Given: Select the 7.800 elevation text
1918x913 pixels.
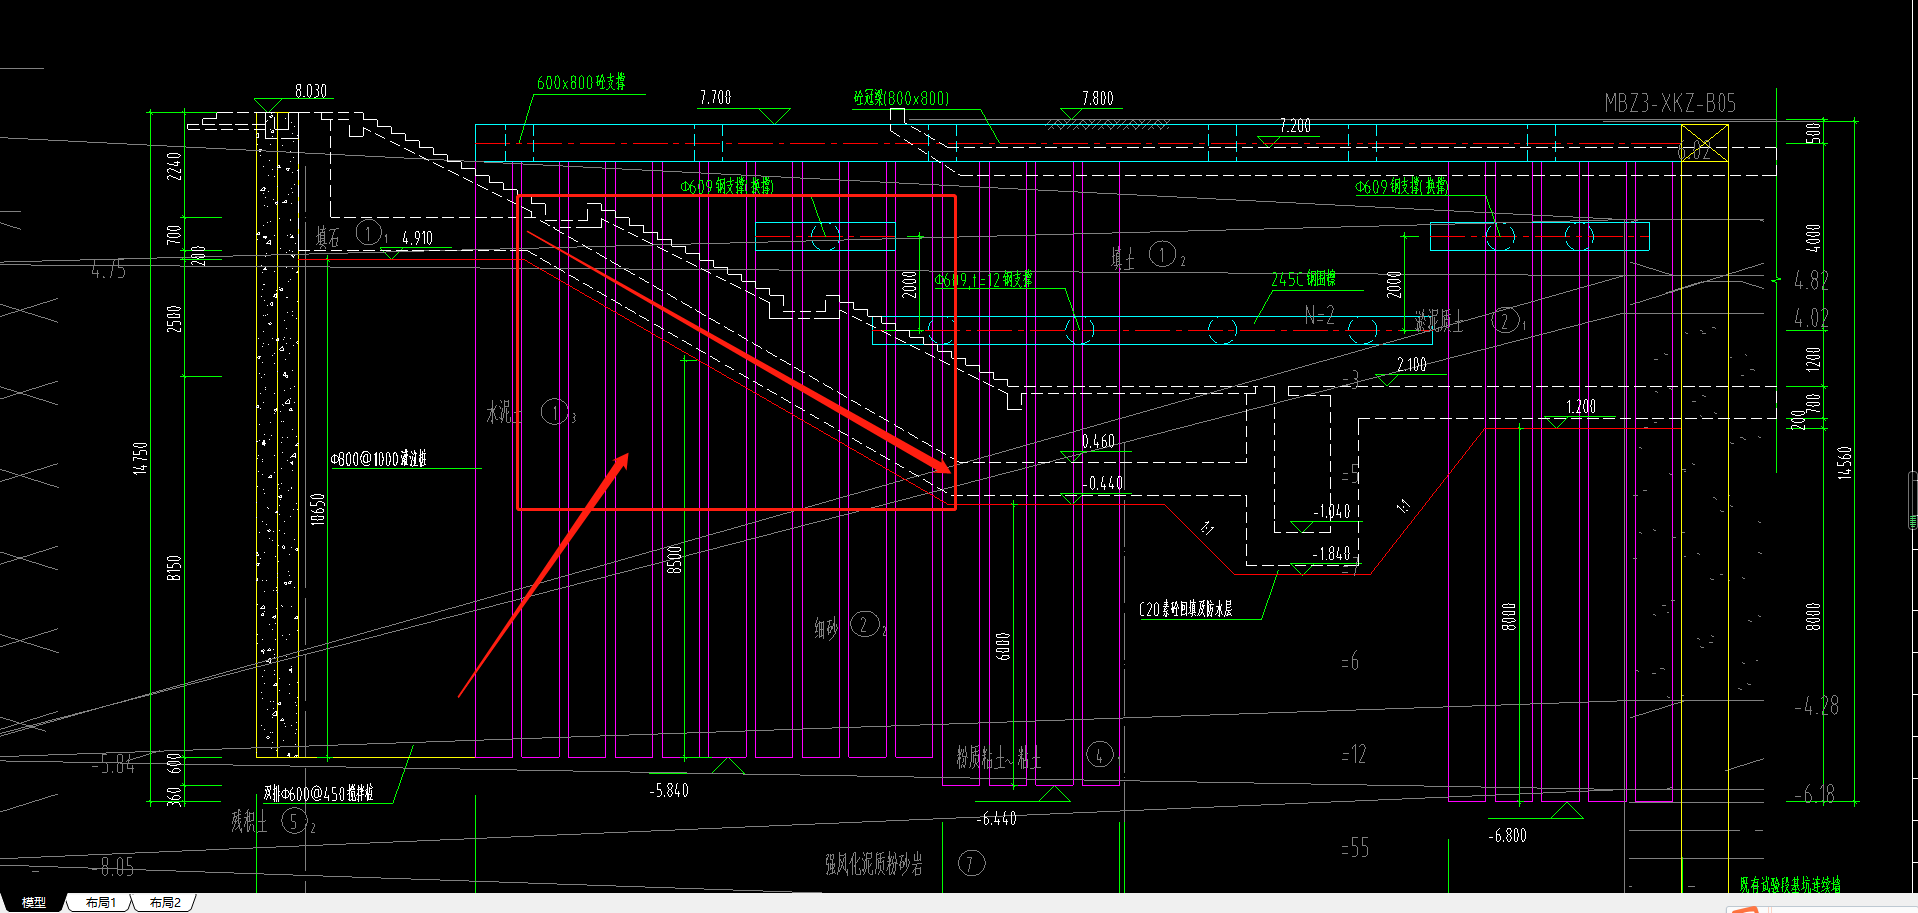Looking at the screenshot, I should pos(1097,98).
